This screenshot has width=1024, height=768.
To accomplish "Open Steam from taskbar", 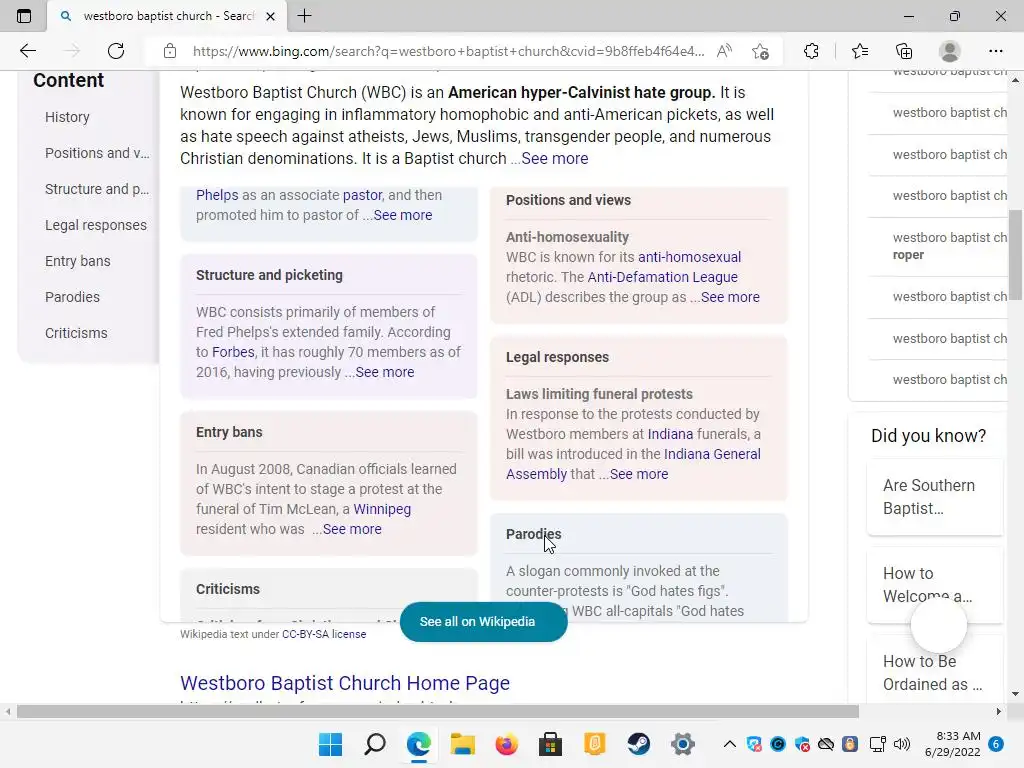I will coord(638,744).
